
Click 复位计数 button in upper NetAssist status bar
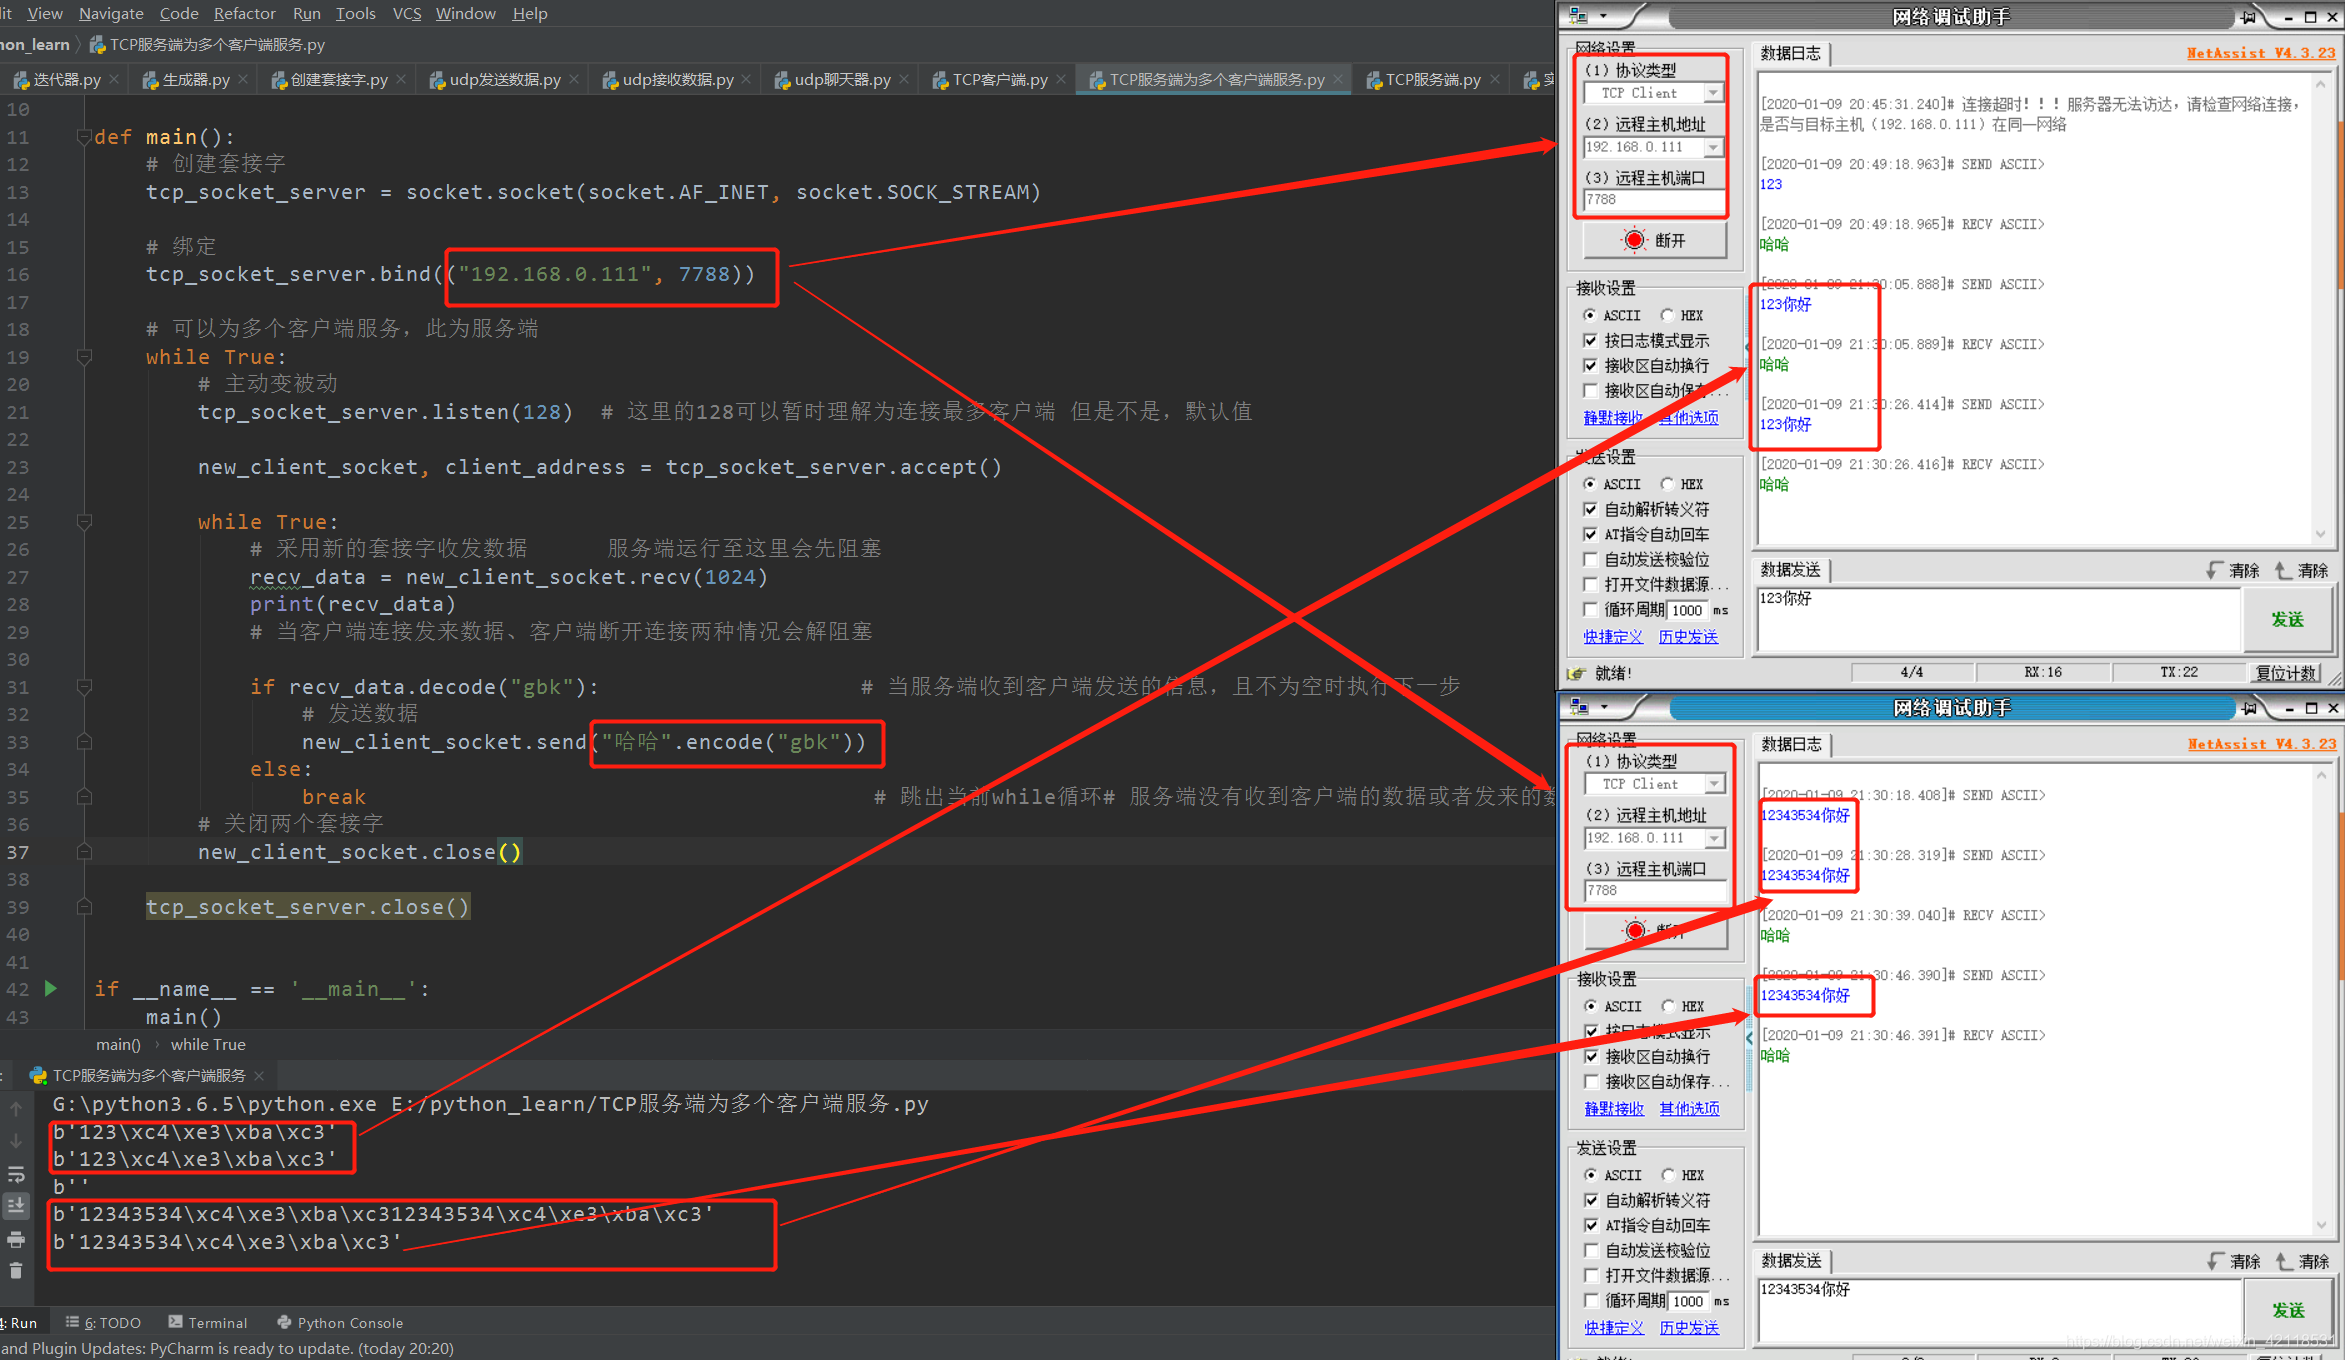pos(2285,672)
